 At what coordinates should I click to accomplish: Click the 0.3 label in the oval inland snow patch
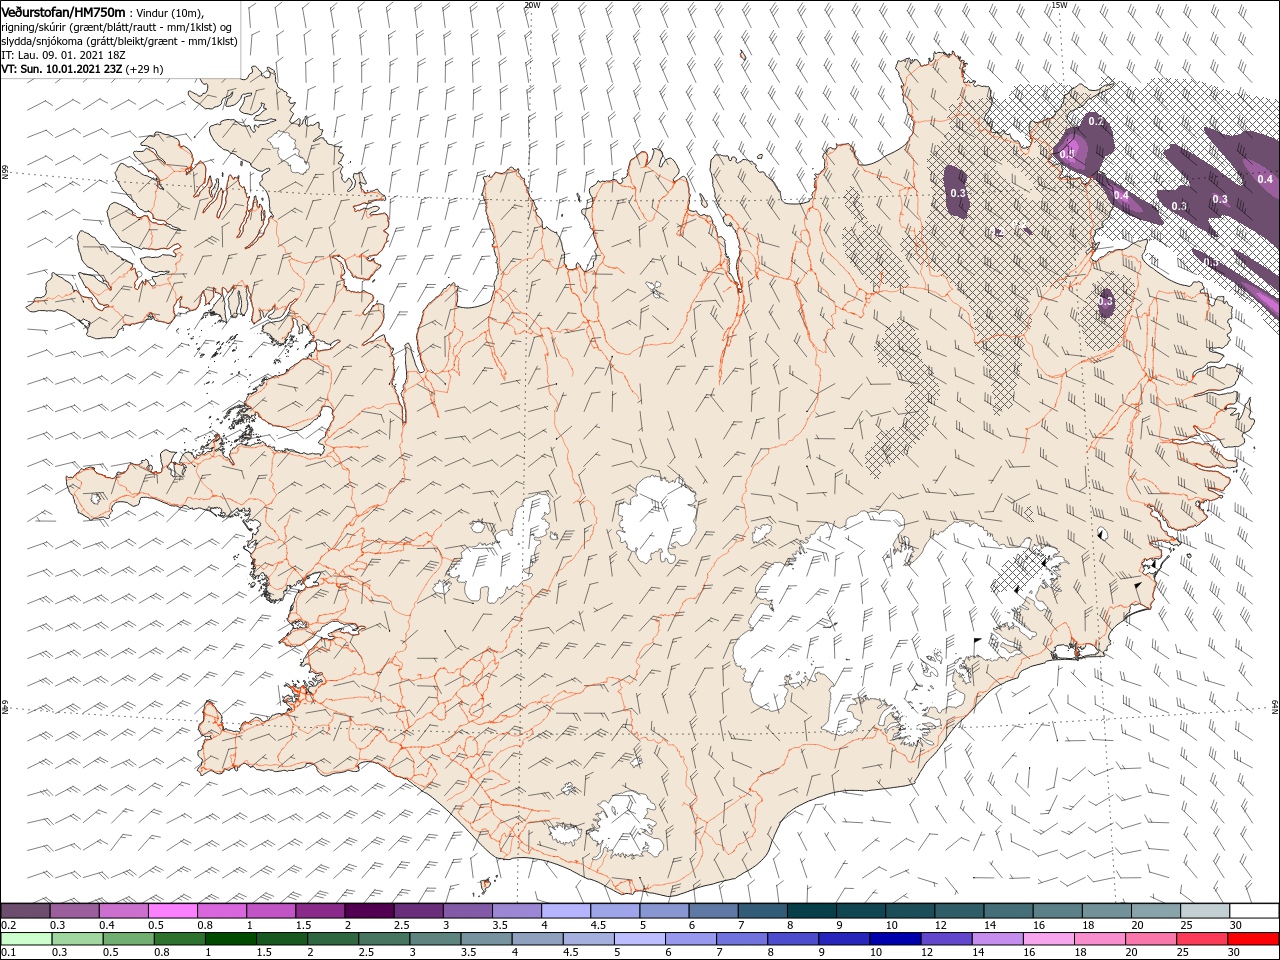tap(957, 192)
